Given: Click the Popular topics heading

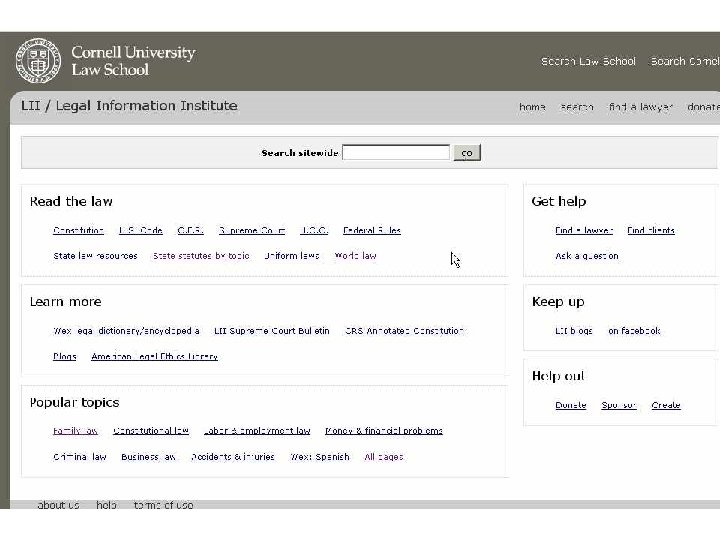Looking at the screenshot, I should pos(74,403).
